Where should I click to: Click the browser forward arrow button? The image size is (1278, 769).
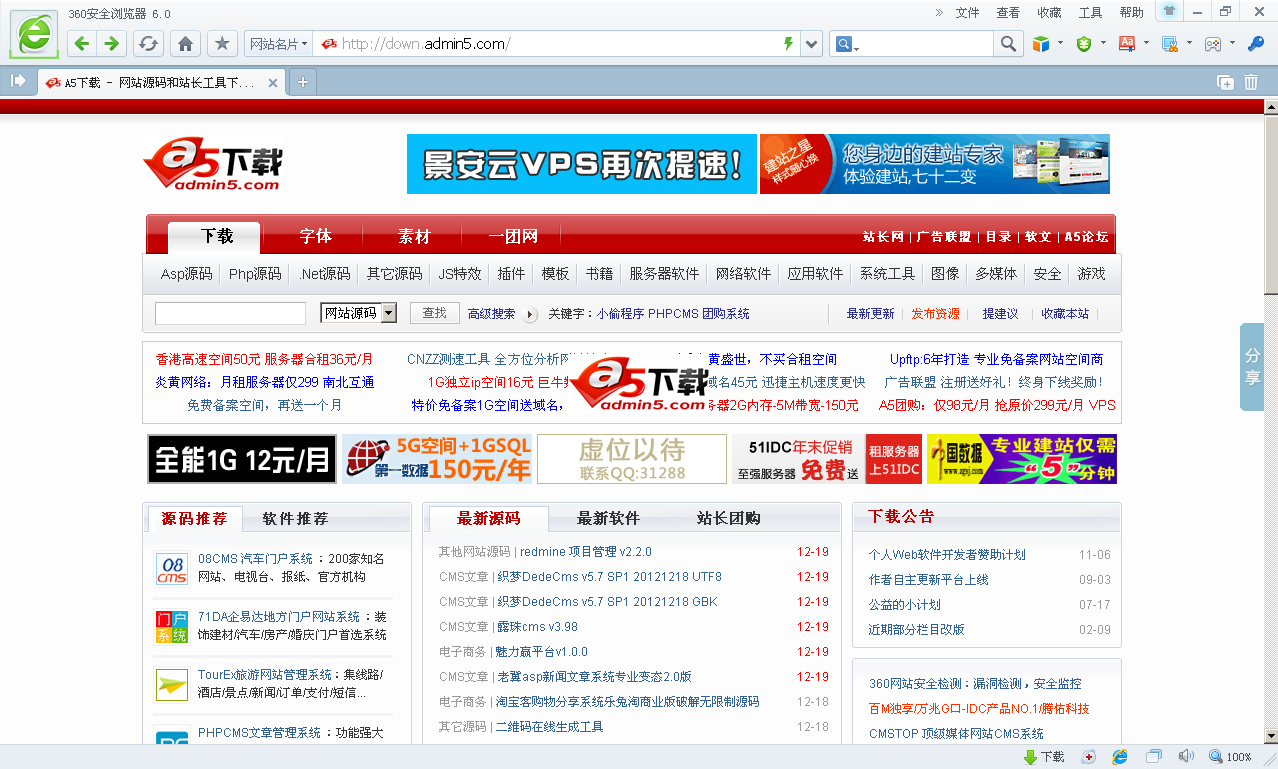click(111, 44)
